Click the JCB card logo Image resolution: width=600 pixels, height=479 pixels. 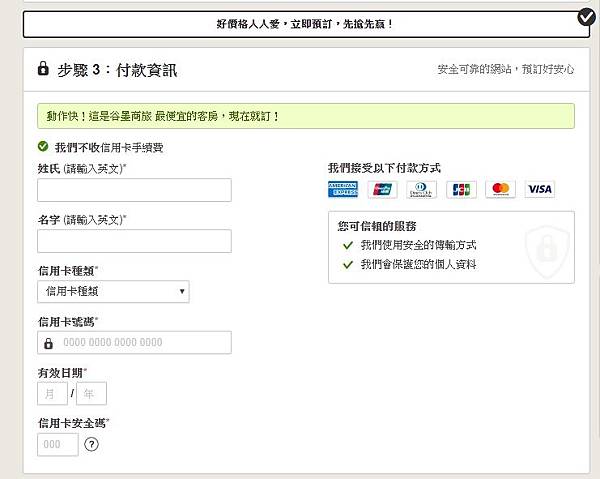click(461, 189)
